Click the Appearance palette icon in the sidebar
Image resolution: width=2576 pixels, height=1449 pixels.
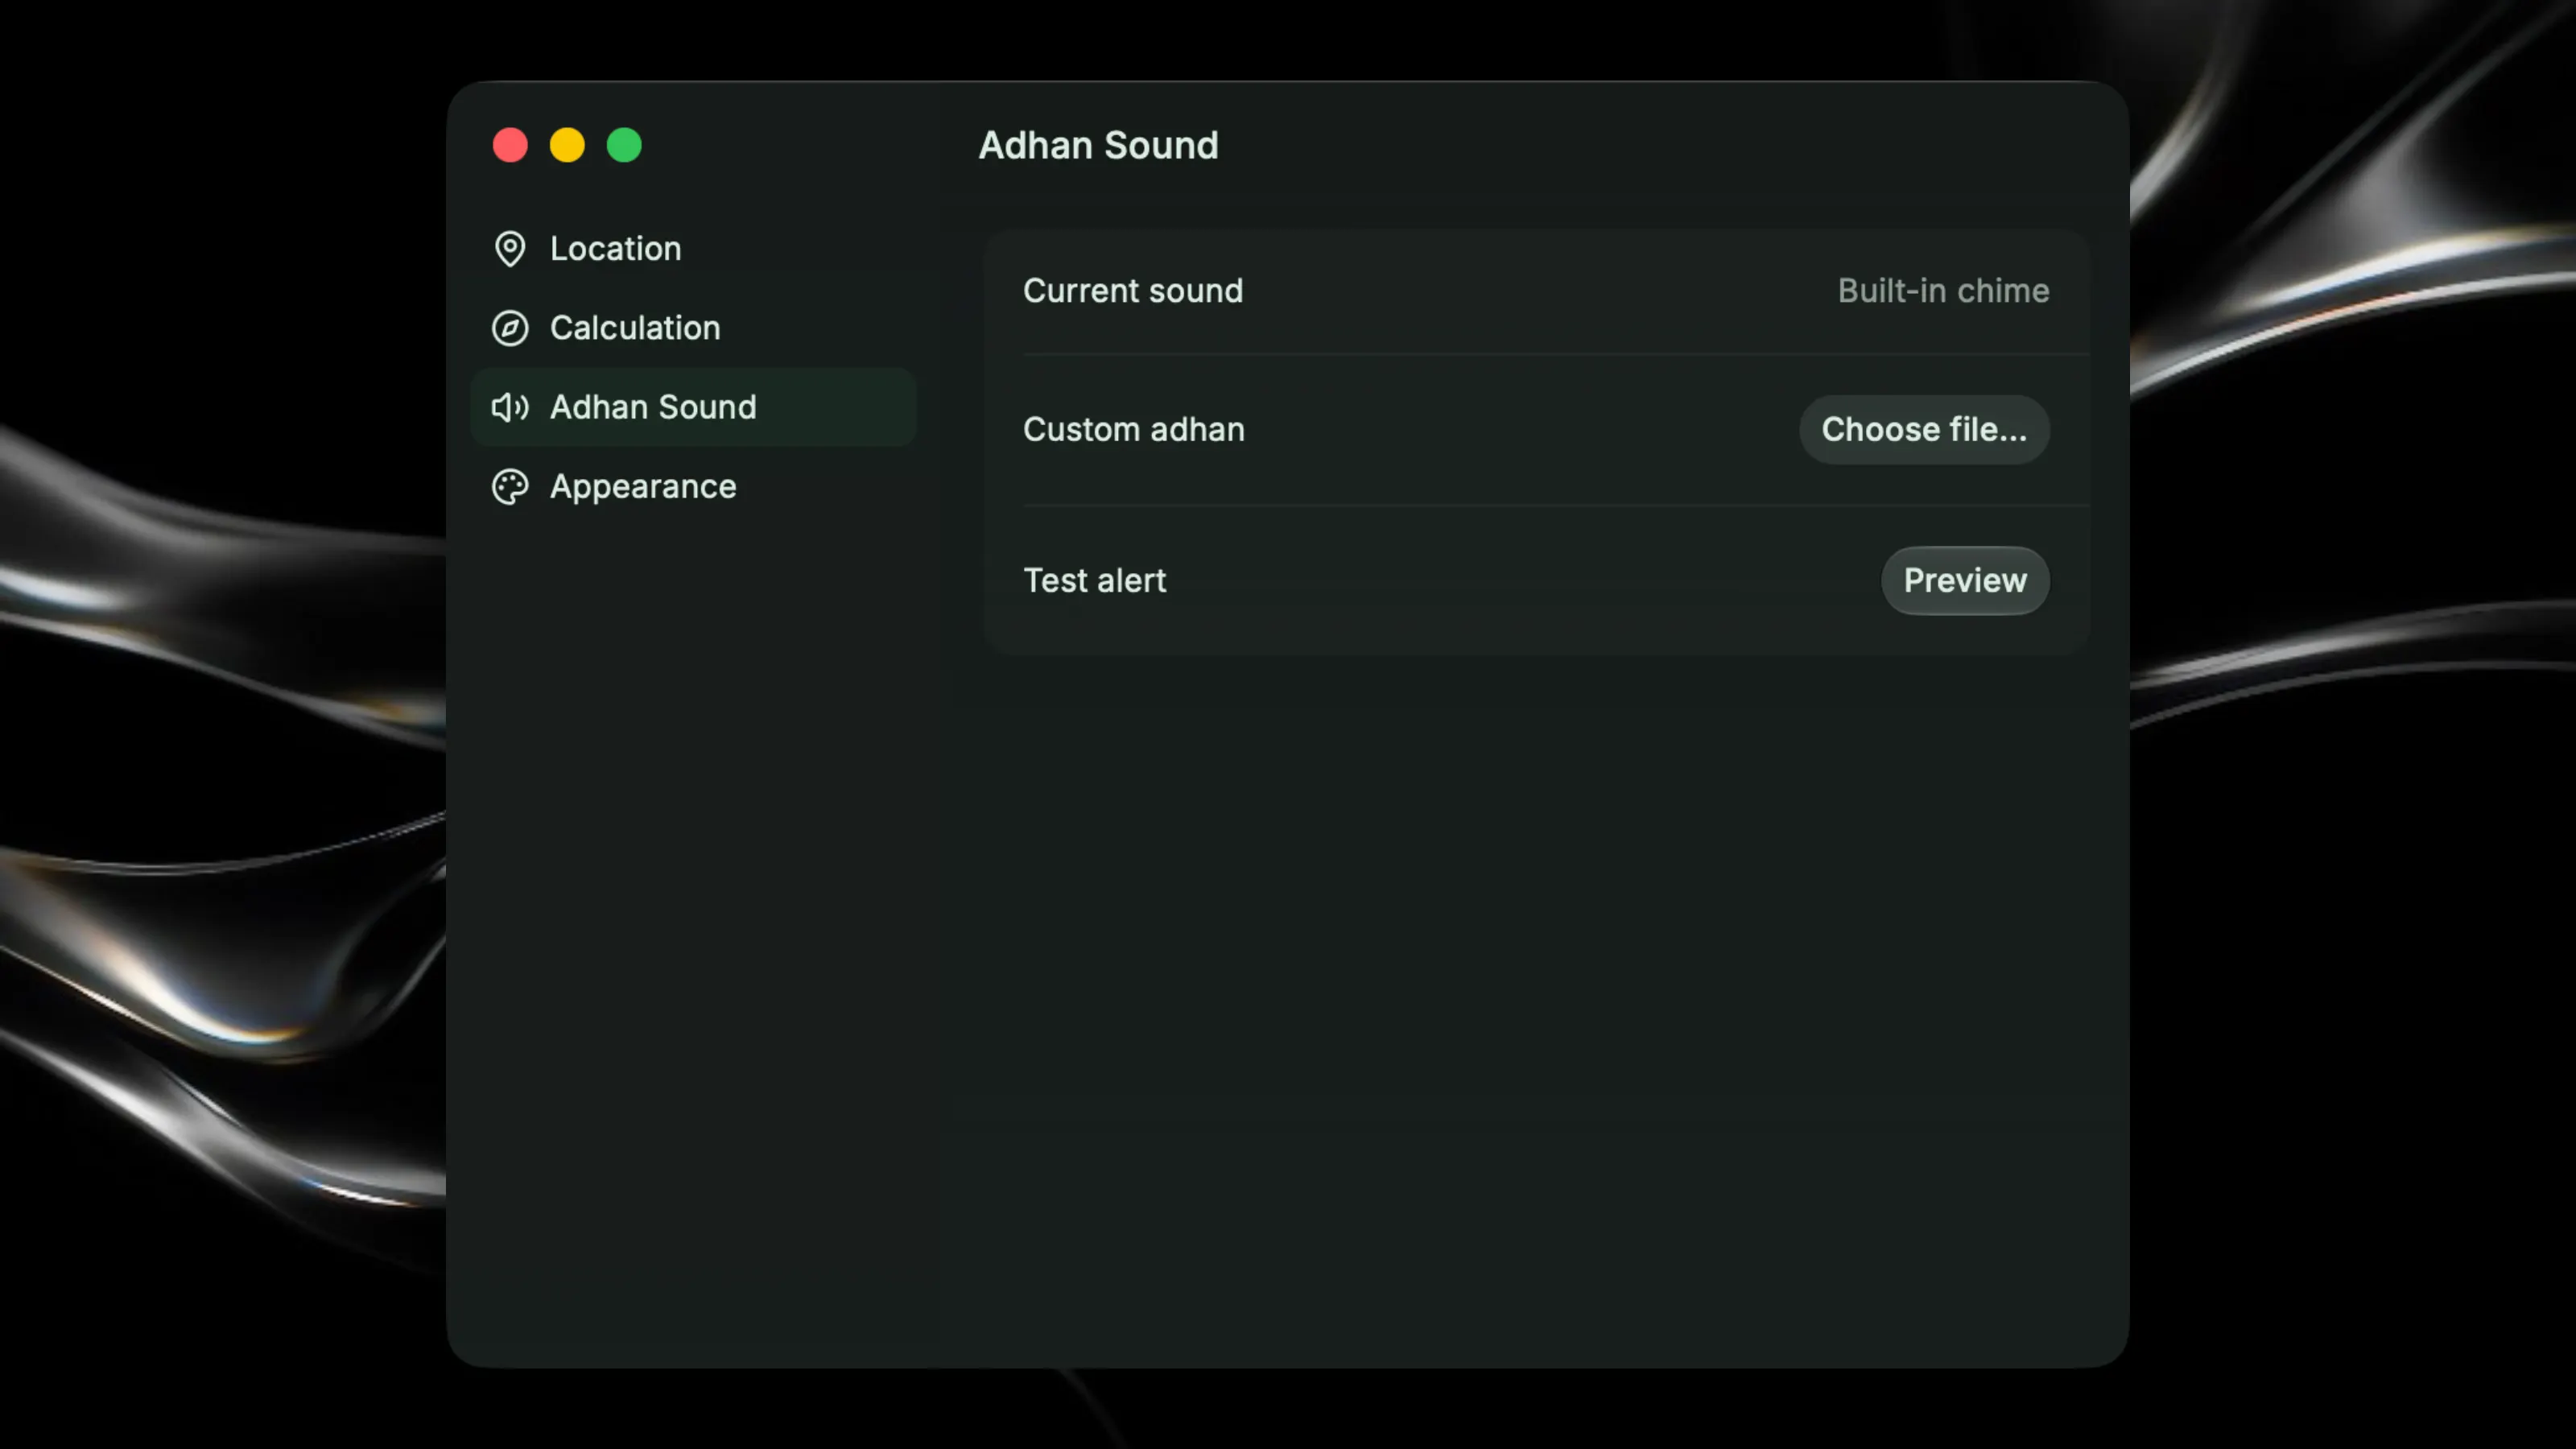(510, 487)
